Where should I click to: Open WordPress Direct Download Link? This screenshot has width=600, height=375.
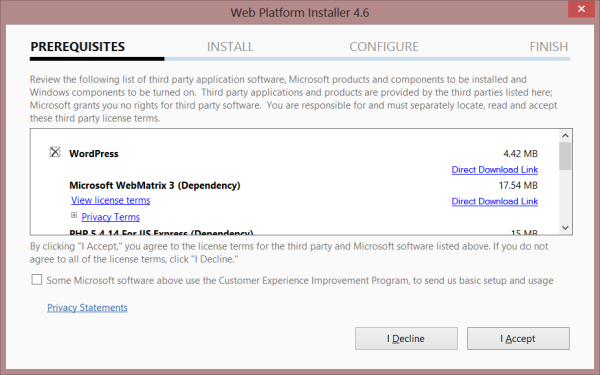point(495,170)
